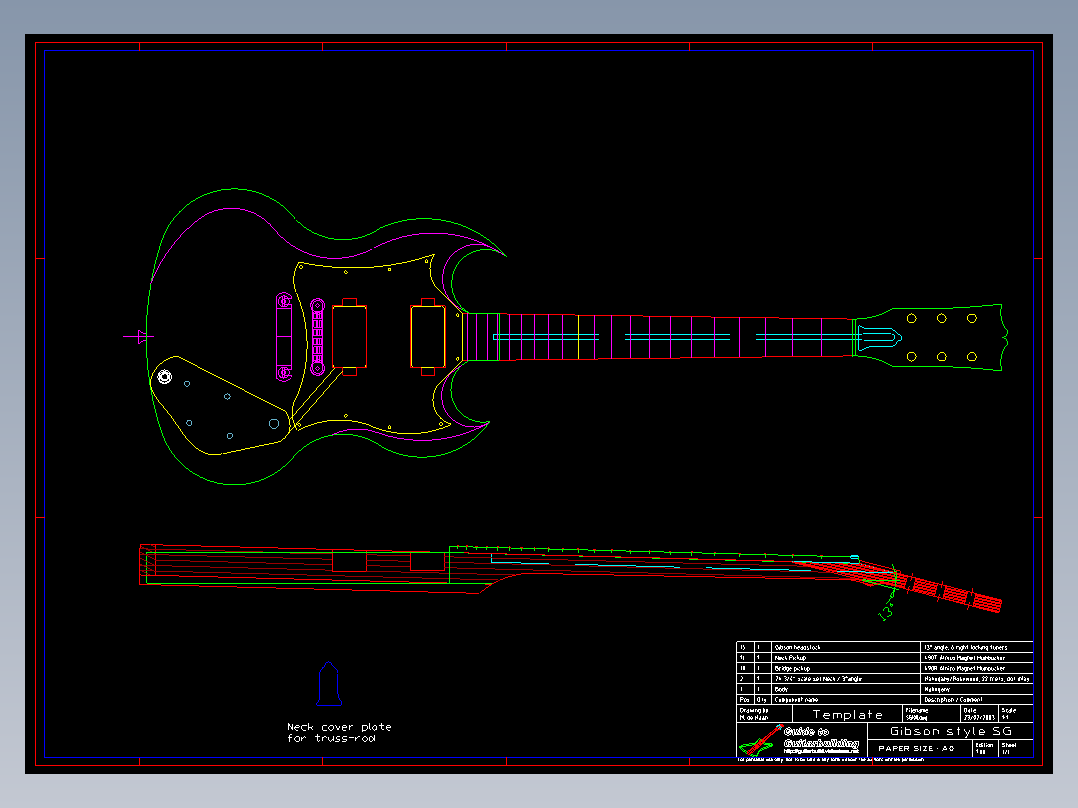The image size is (1078, 808).
Task: Select lower tuner hole nearest the nut
Action: coord(912,356)
